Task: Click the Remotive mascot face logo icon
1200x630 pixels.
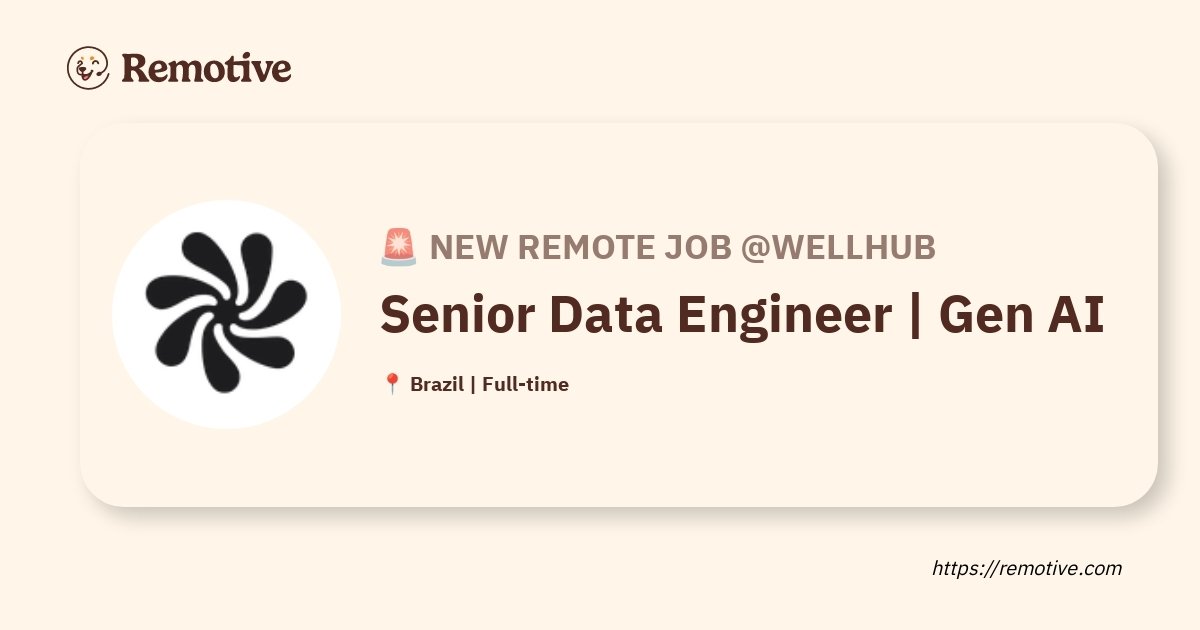Action: pos(88,68)
